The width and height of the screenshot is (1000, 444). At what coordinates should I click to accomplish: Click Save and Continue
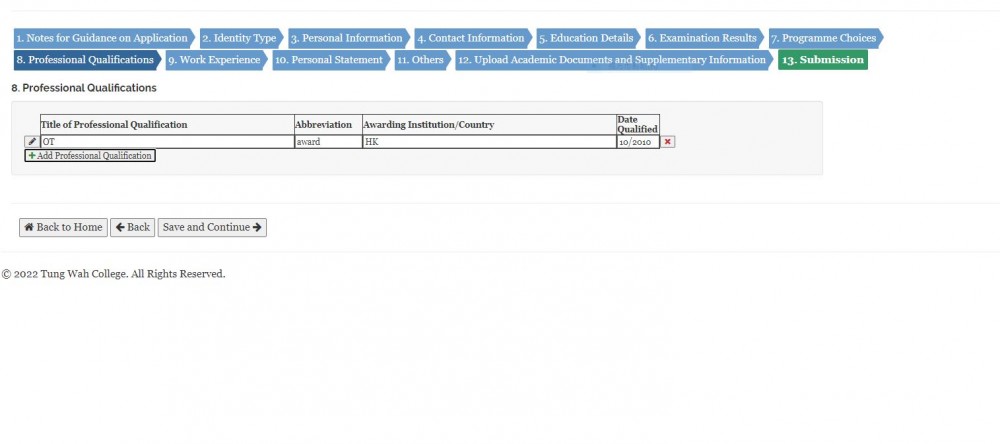coord(212,227)
